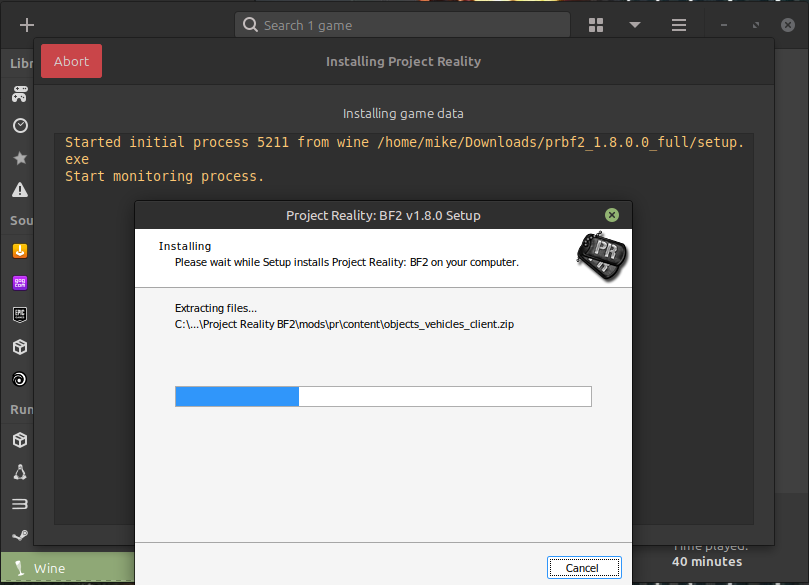Select the three-bars runner icon
Image resolution: width=809 pixels, height=585 pixels.
click(20, 504)
